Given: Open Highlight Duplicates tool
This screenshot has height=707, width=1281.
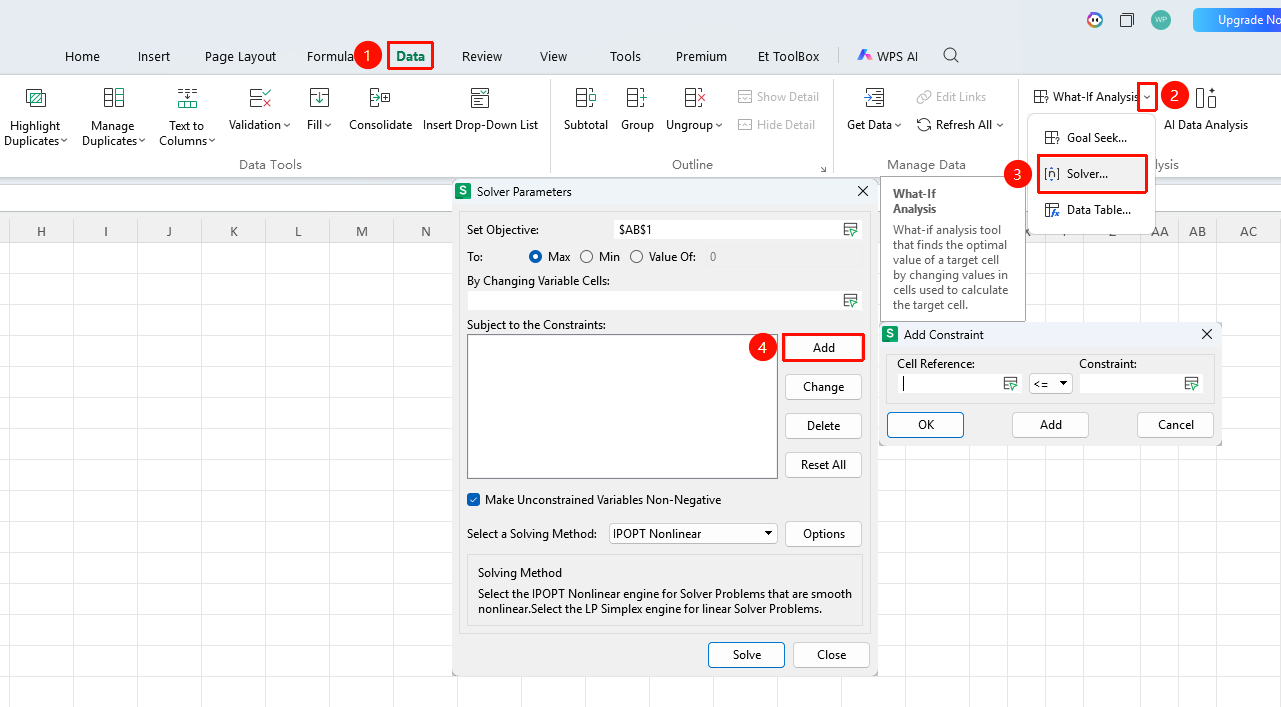Looking at the screenshot, I should tap(36, 116).
